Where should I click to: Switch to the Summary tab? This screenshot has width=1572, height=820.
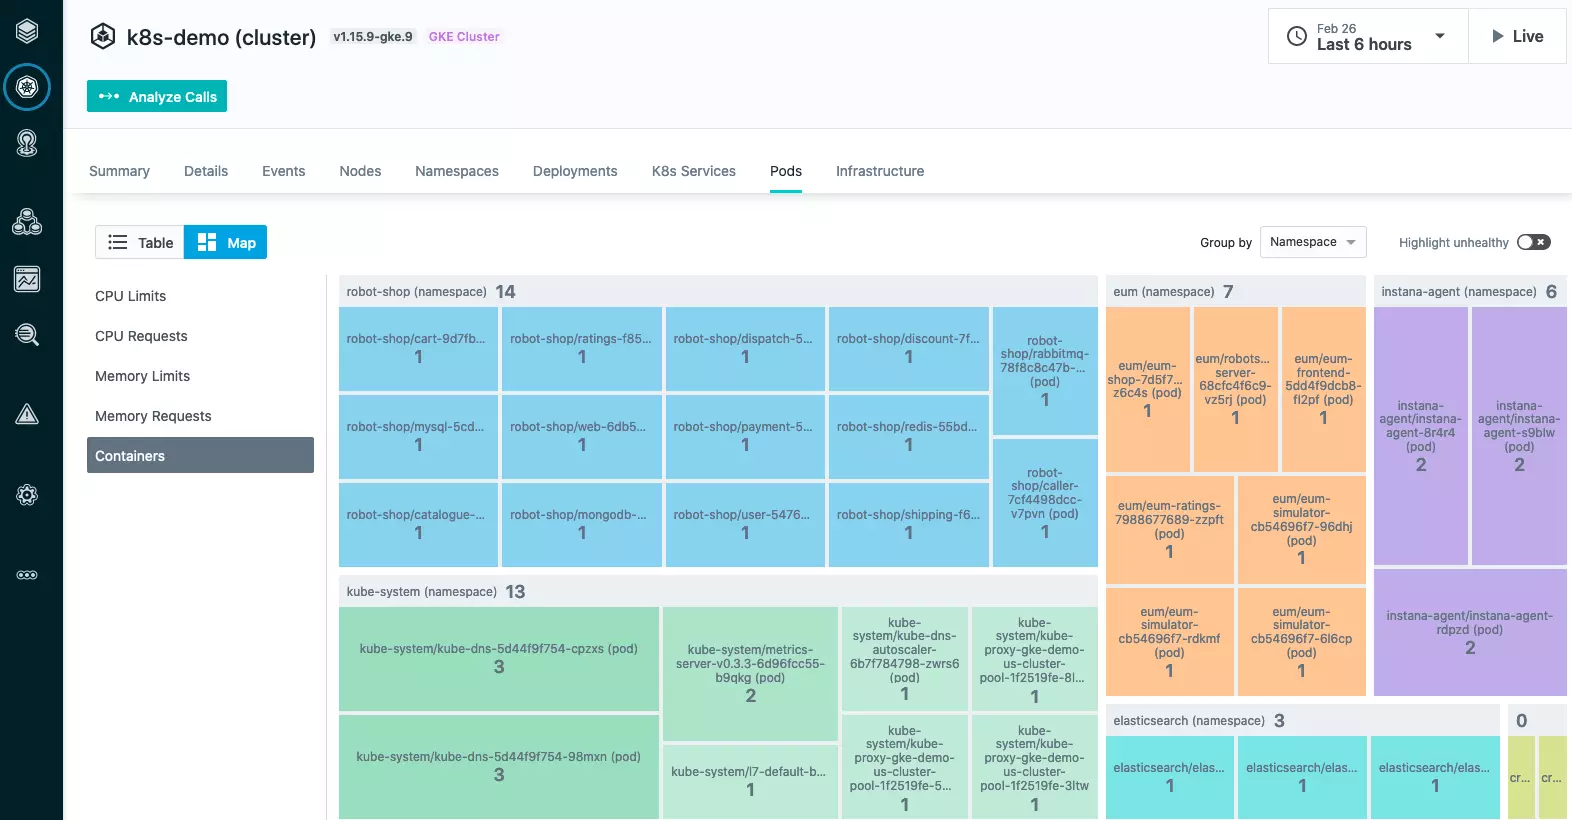coord(119,171)
